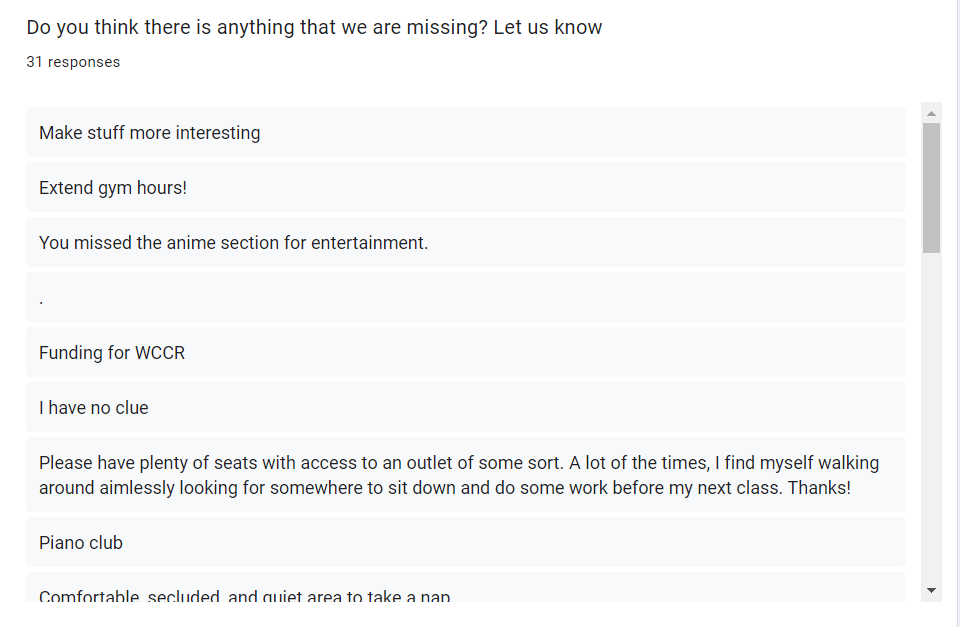Image resolution: width=960 pixels, height=627 pixels.
Task: Click the question title about anything missing
Action: (x=314, y=28)
